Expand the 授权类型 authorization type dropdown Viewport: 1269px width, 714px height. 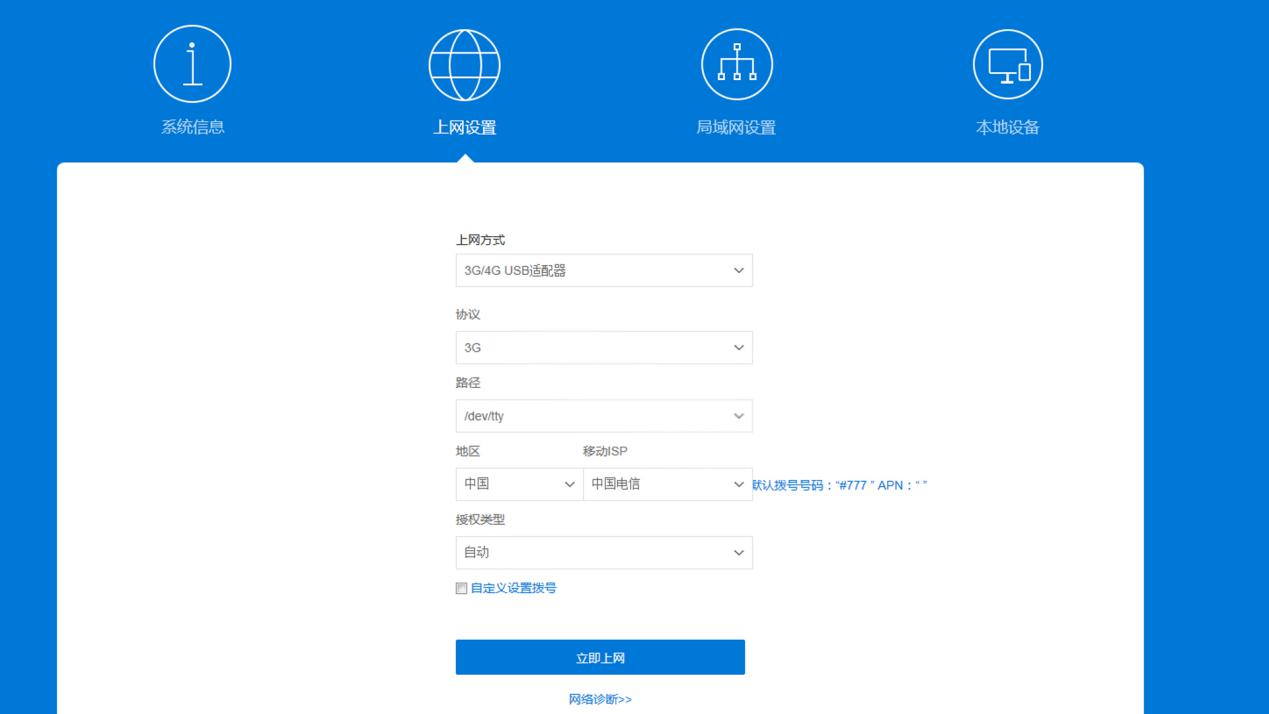click(x=604, y=552)
